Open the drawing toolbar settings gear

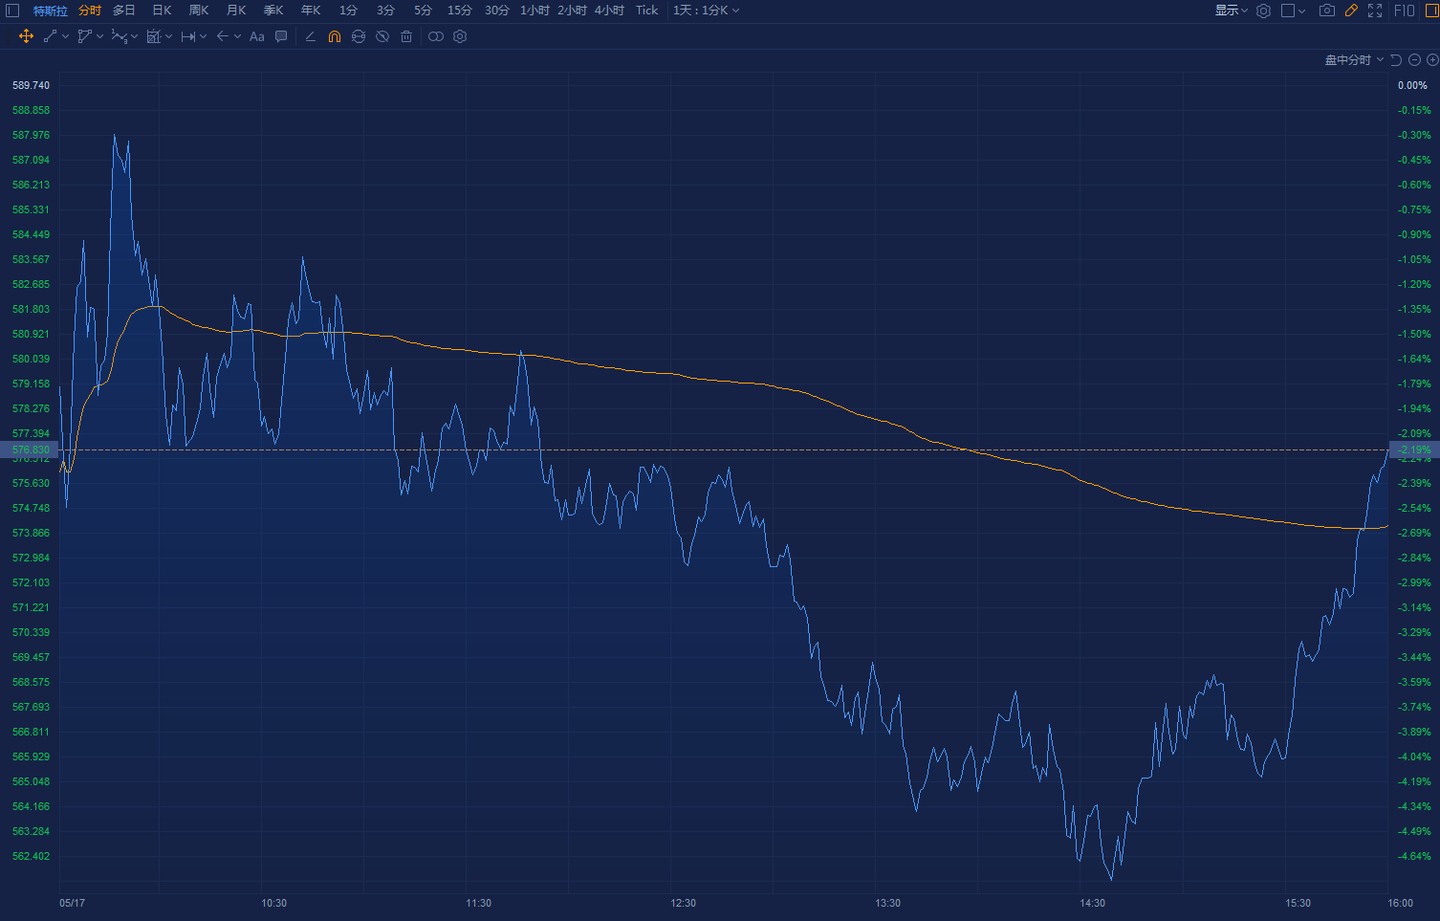(x=460, y=36)
